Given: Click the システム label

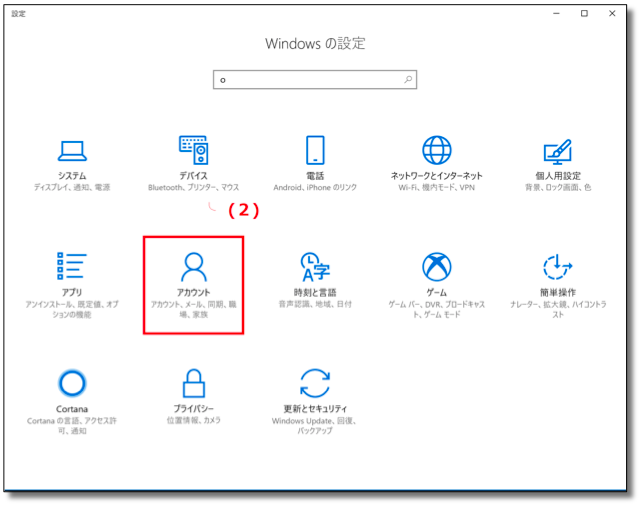Looking at the screenshot, I should pyautogui.click(x=72, y=176).
